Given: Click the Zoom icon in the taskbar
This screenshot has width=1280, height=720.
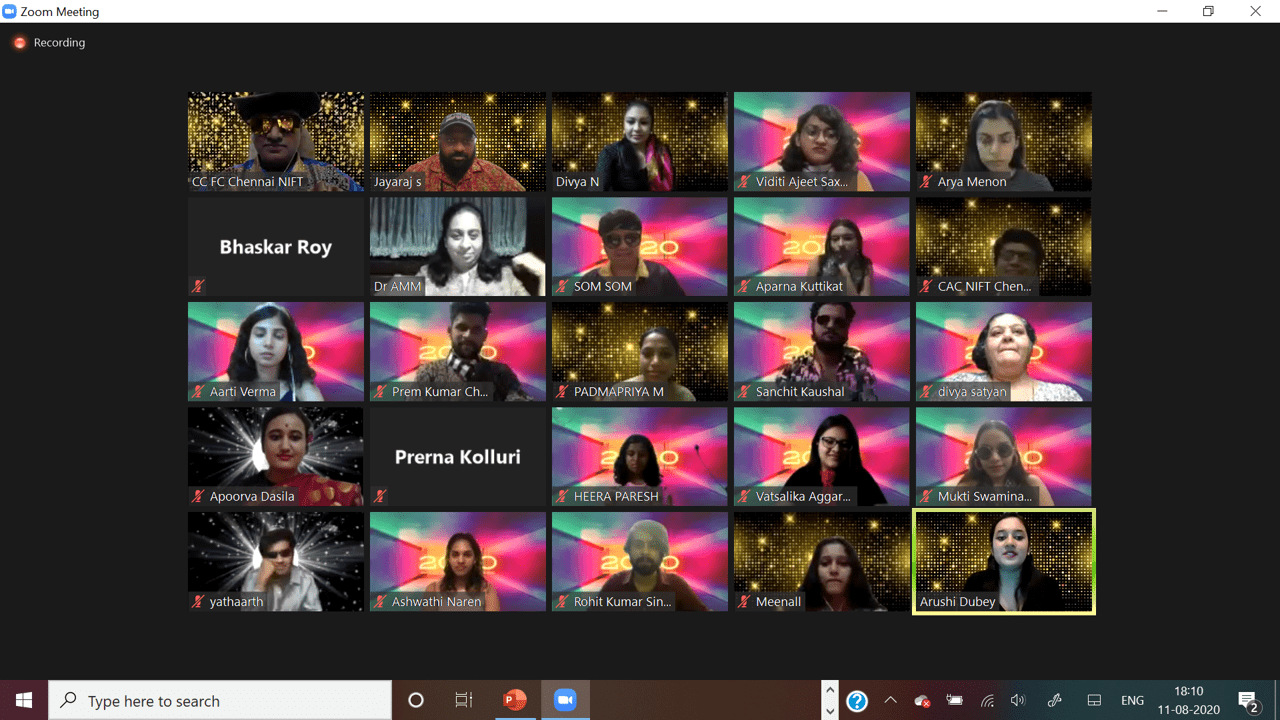Looking at the screenshot, I should coord(565,700).
